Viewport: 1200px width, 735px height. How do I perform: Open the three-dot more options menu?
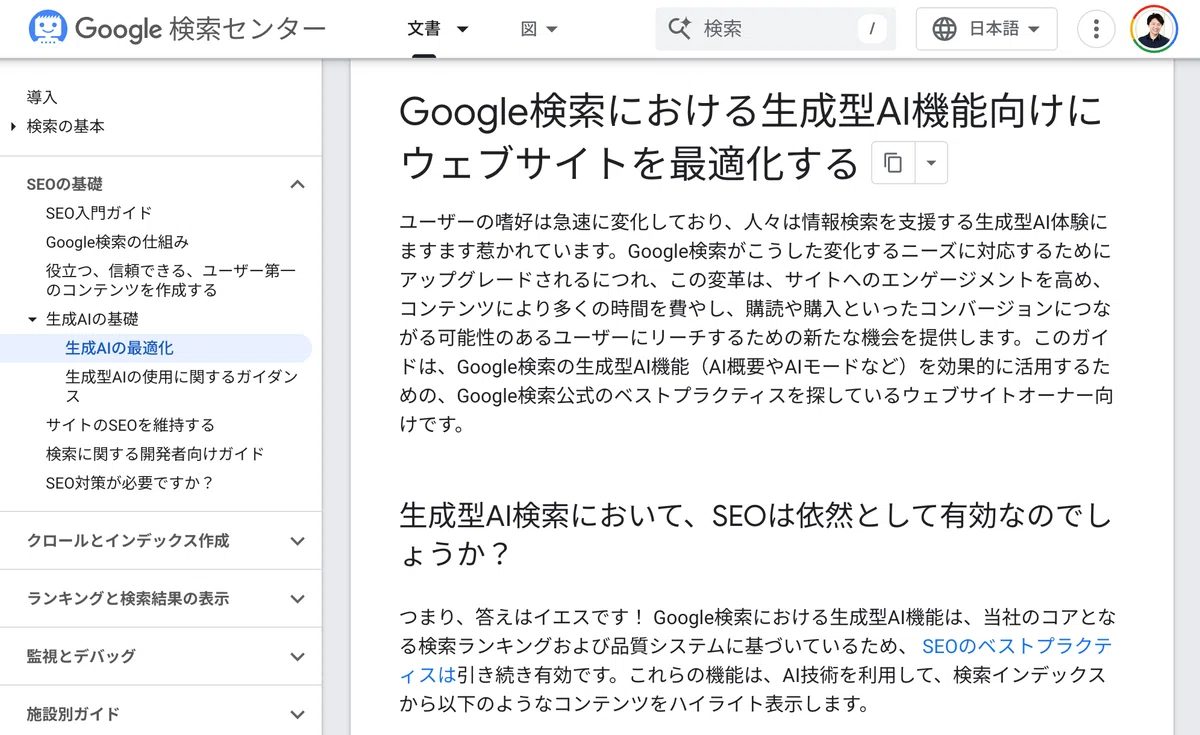pos(1096,29)
